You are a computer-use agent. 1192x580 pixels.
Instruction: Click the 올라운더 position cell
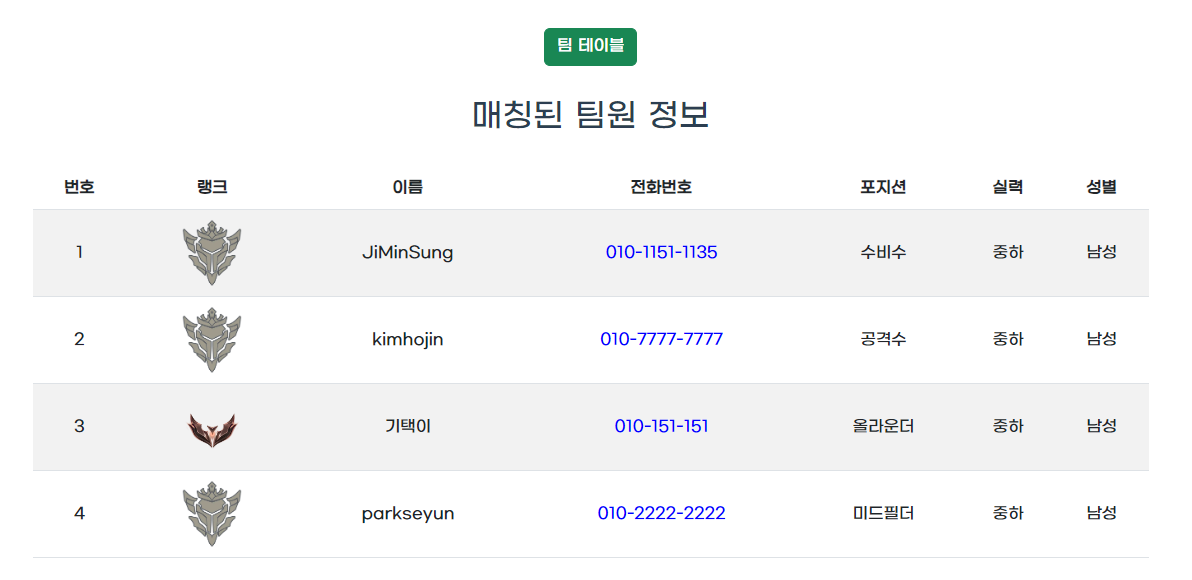[x=883, y=426]
